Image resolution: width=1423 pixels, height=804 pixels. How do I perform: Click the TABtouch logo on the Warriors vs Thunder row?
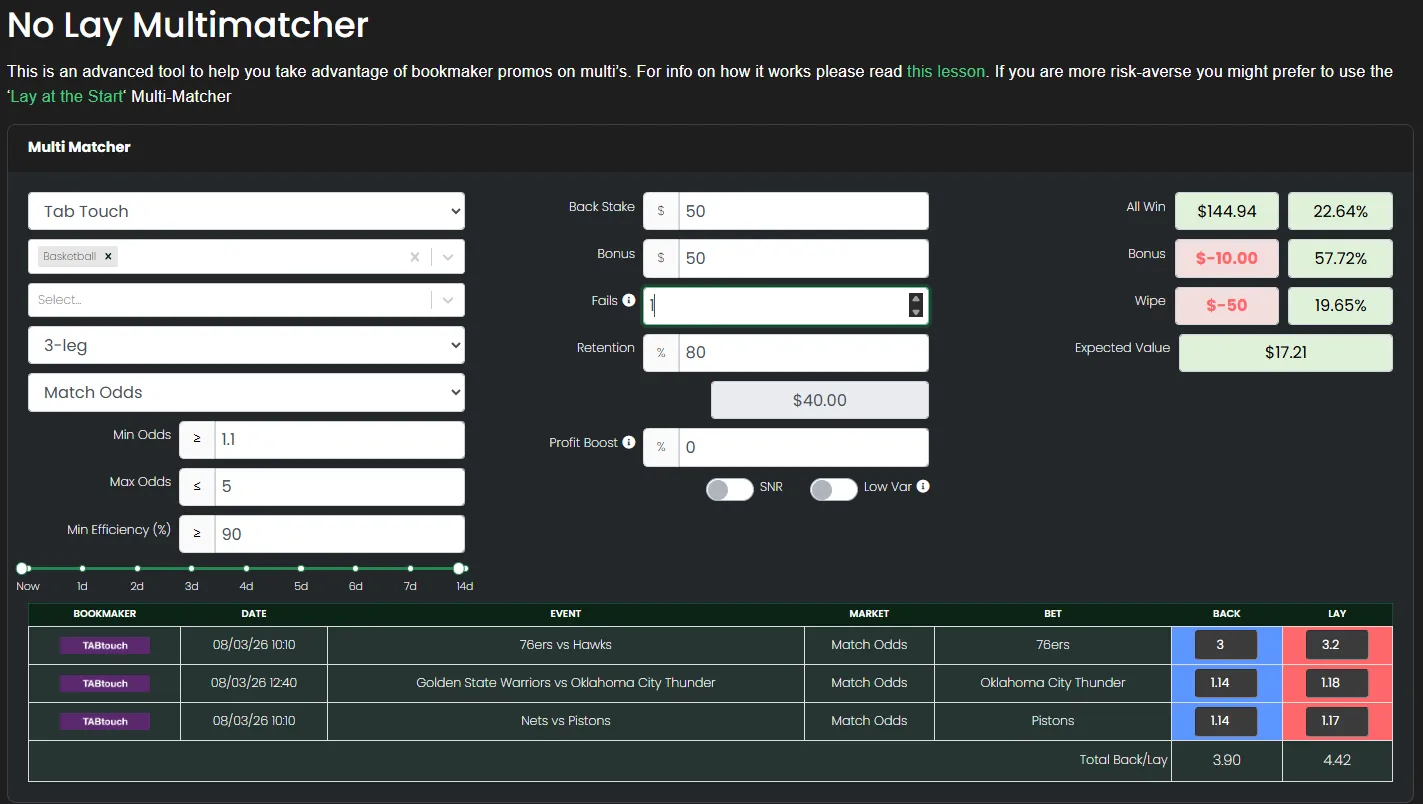pyautogui.click(x=104, y=683)
